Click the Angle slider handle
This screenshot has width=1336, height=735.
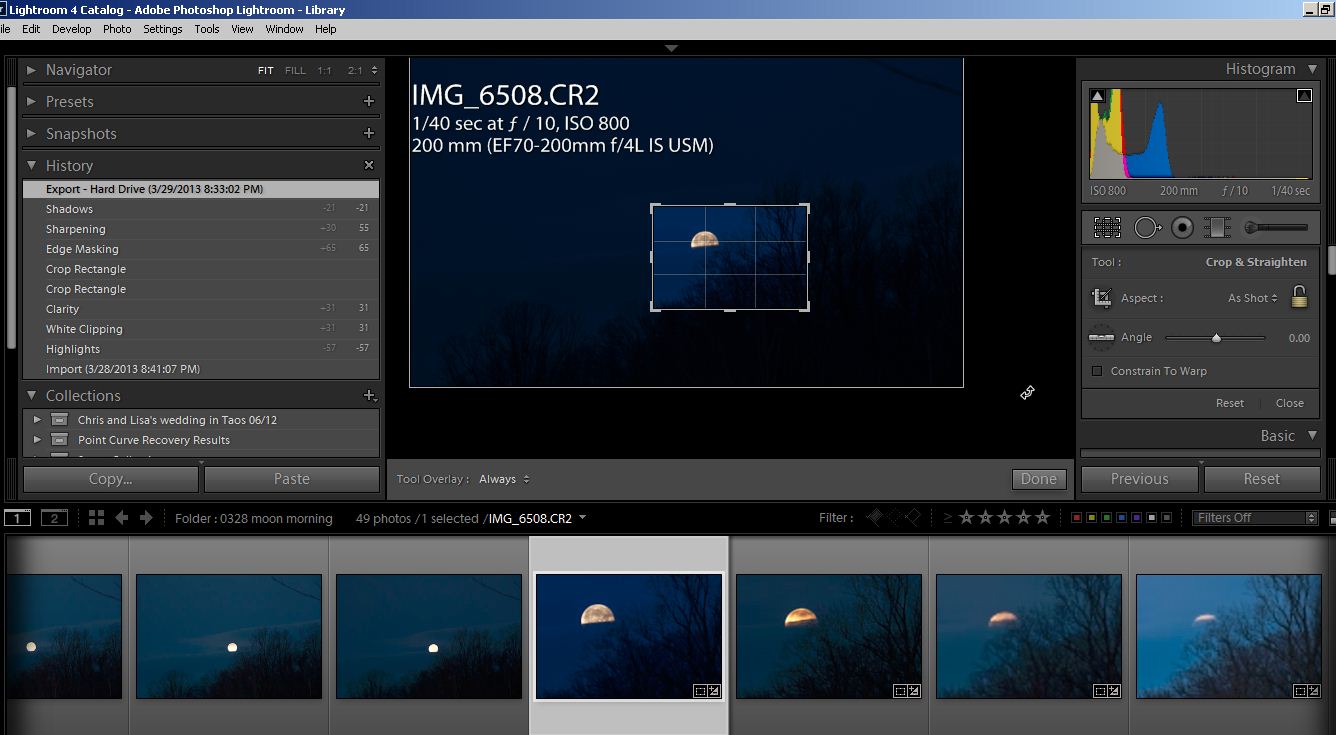(x=1216, y=338)
